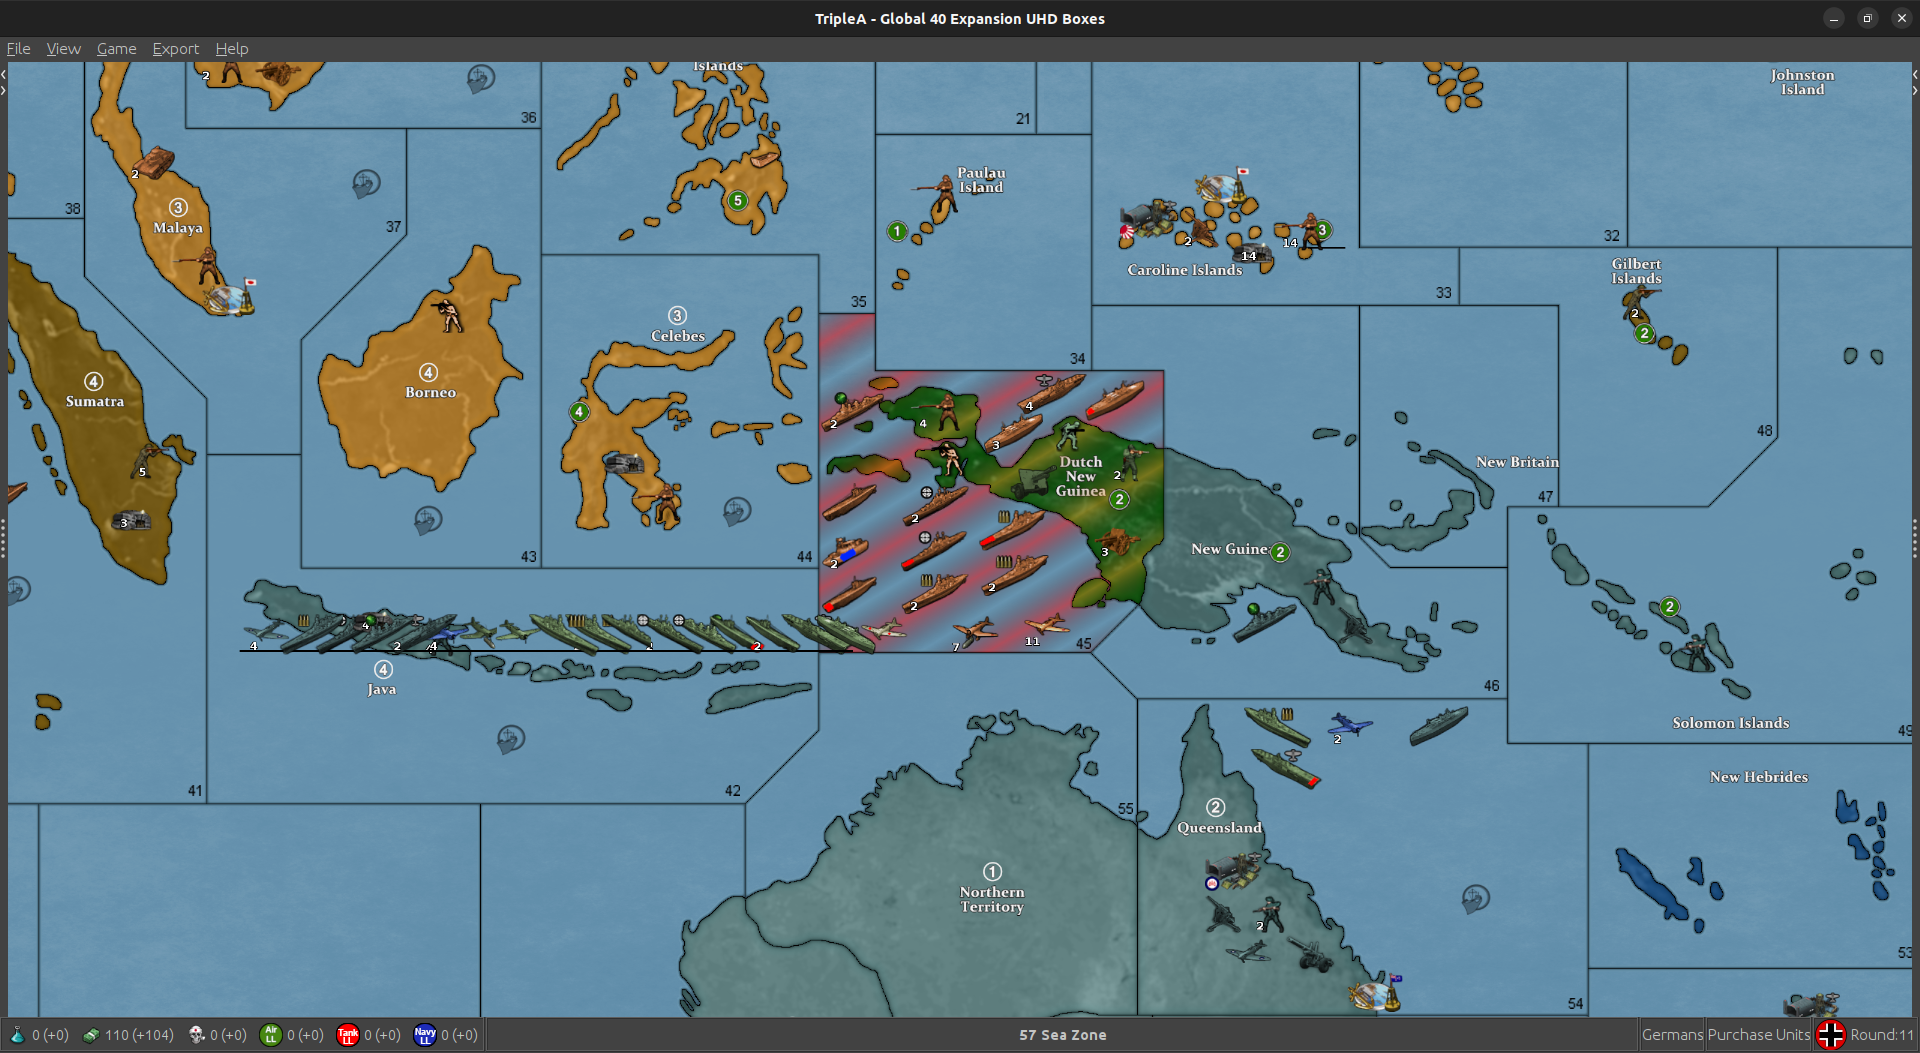Open the View menu

point(63,49)
